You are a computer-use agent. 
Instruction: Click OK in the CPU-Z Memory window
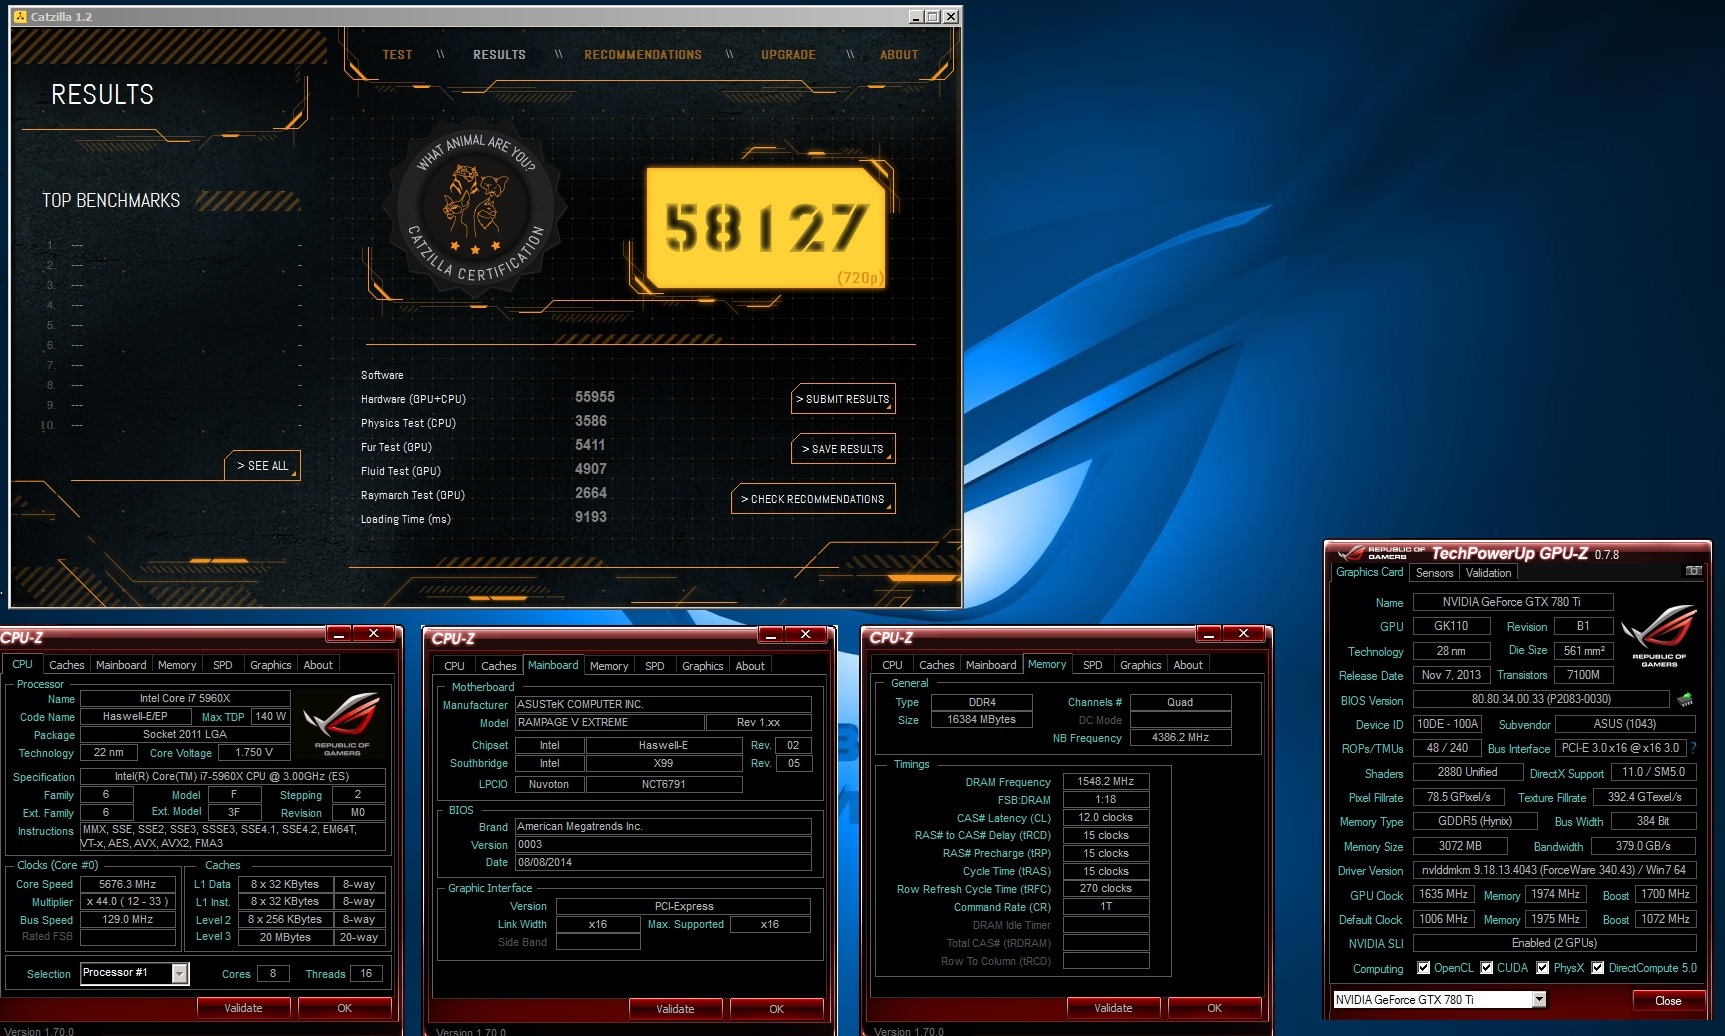[1214, 1008]
